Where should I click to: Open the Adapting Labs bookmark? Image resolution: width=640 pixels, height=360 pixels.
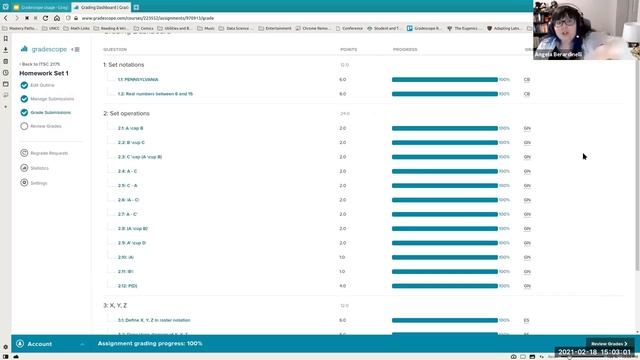[504, 29]
